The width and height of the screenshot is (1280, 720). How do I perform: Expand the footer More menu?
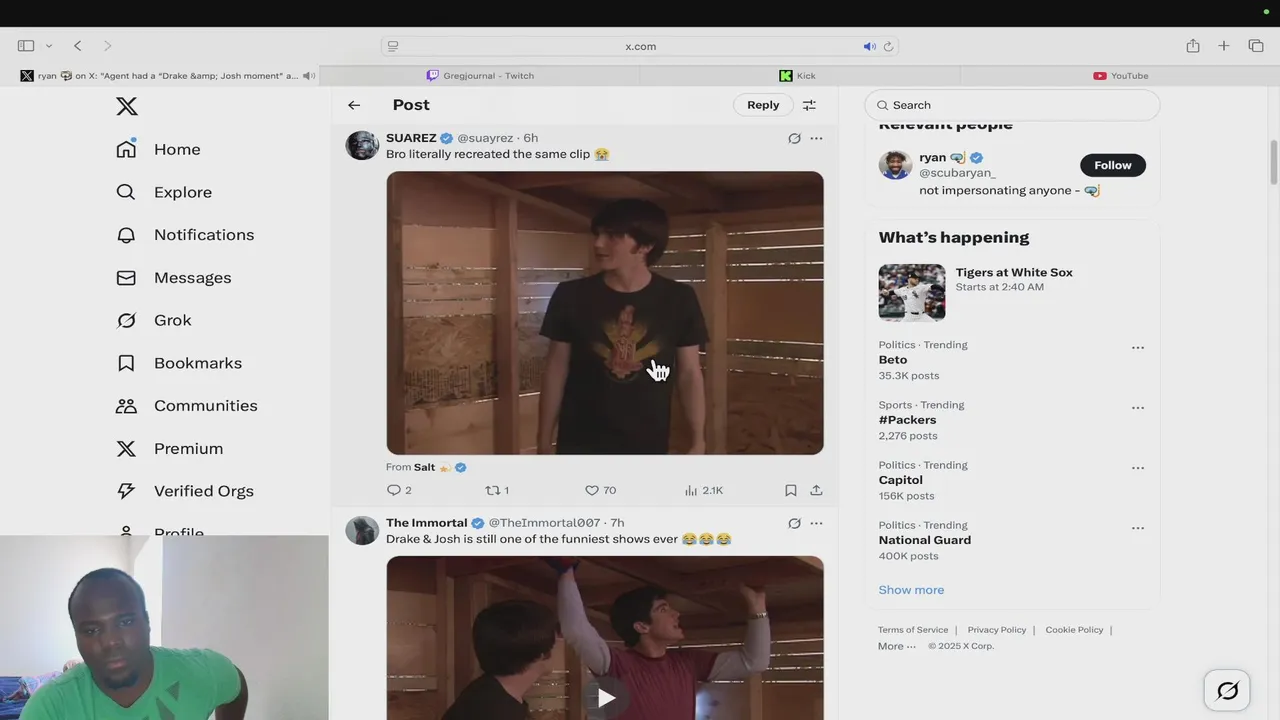(x=896, y=646)
